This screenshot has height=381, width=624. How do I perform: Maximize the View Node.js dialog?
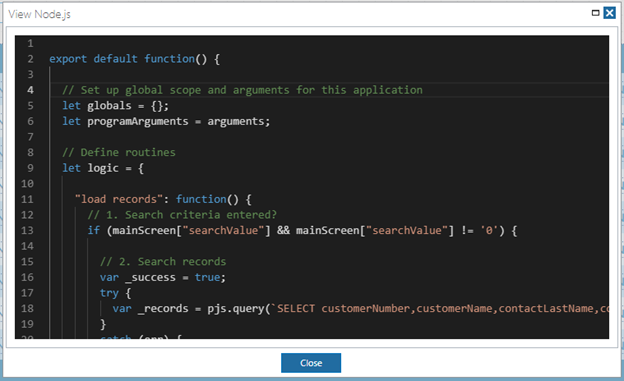point(595,13)
